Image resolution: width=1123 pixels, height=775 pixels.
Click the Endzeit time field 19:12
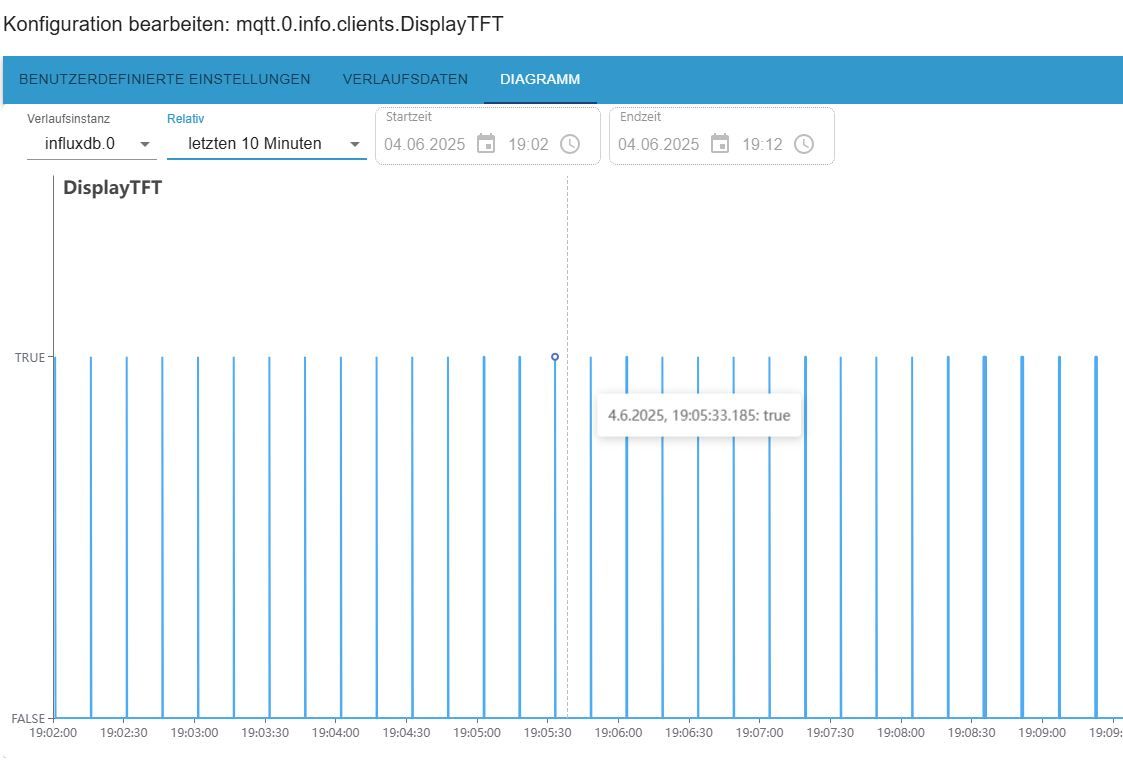click(x=763, y=145)
